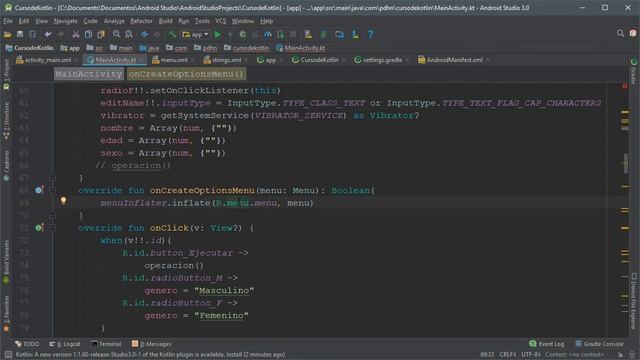Click the Find magnifier icon
The width and height of the screenshot is (640, 360).
[116, 34]
